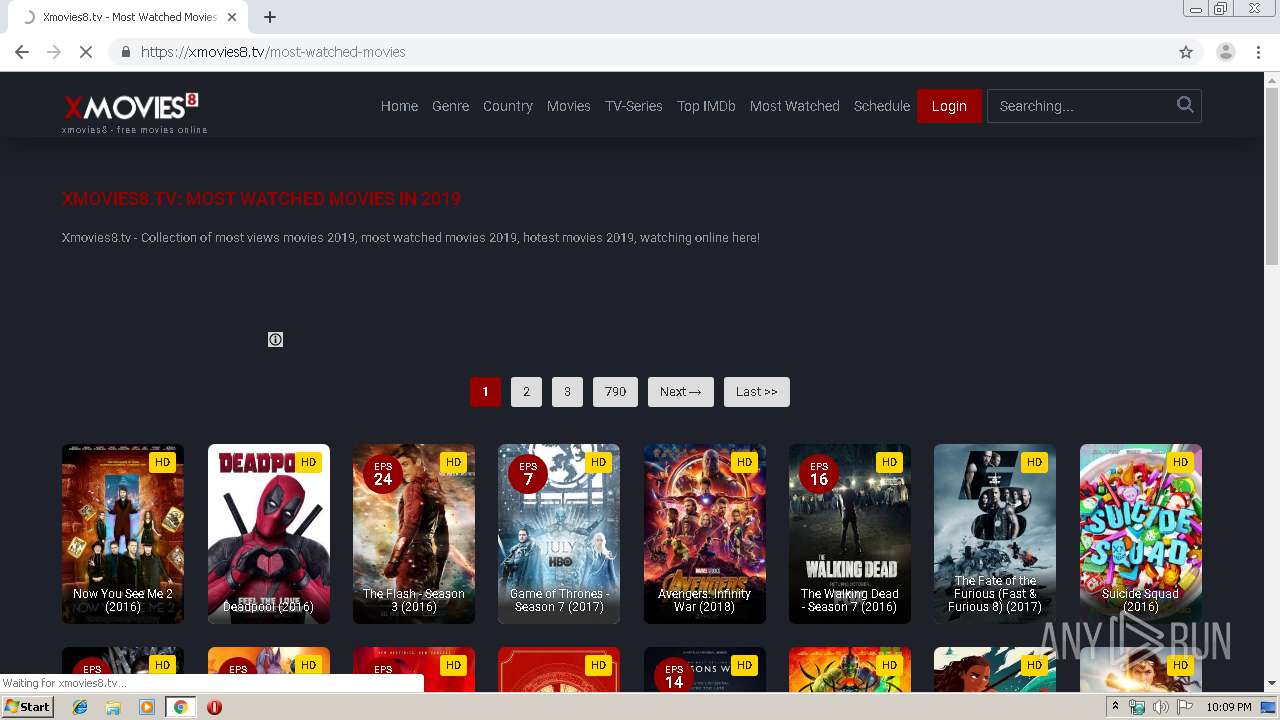Bookmark this page with star icon
The image size is (1280, 720).
(x=1186, y=52)
